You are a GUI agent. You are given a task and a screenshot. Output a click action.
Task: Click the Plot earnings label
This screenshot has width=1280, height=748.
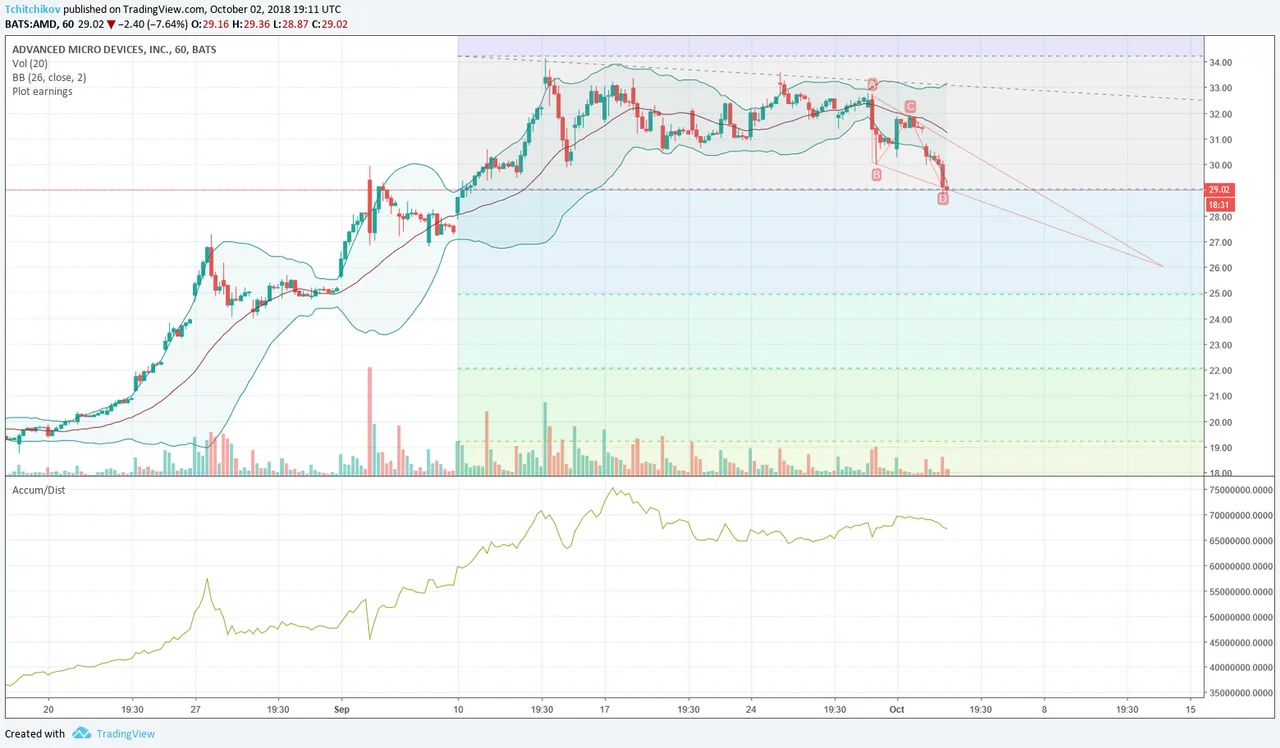click(42, 91)
